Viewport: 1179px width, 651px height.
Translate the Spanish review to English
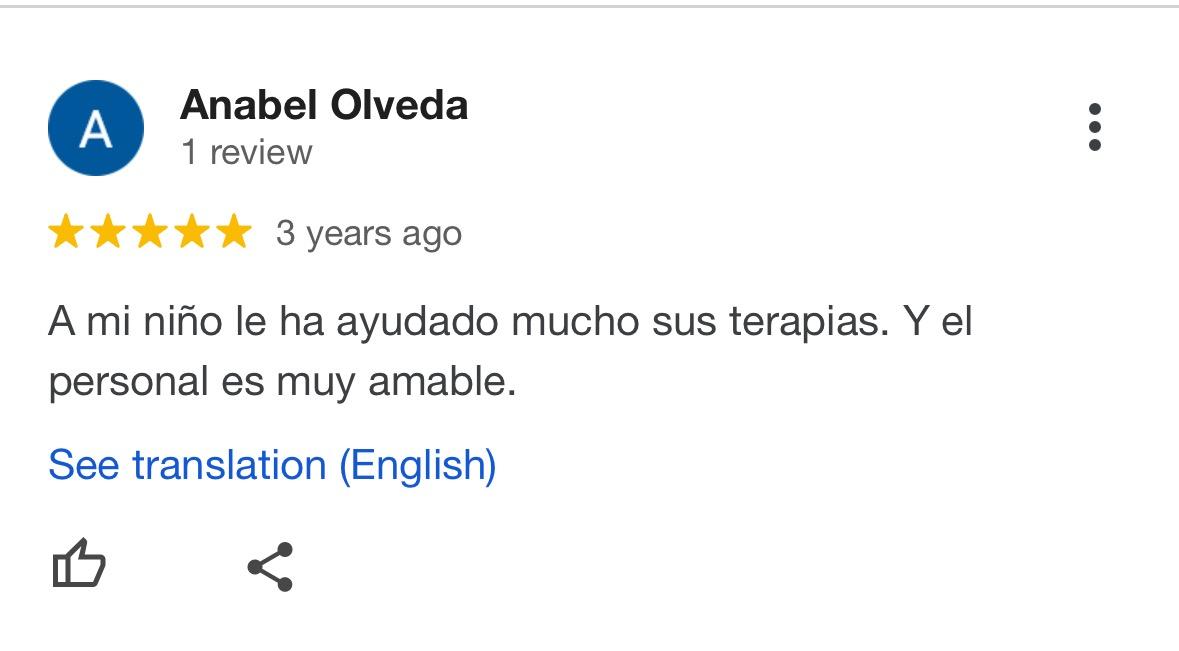(272, 465)
